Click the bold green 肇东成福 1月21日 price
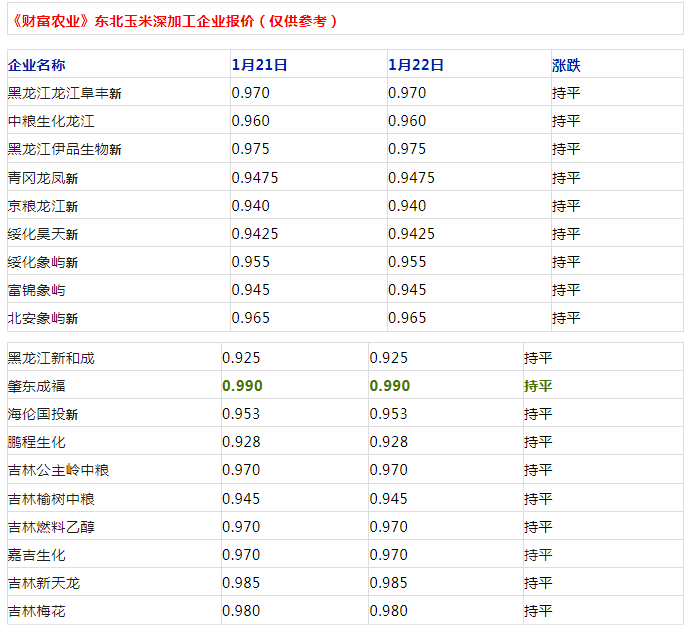Screen dimensions: 689x633 tap(241, 385)
